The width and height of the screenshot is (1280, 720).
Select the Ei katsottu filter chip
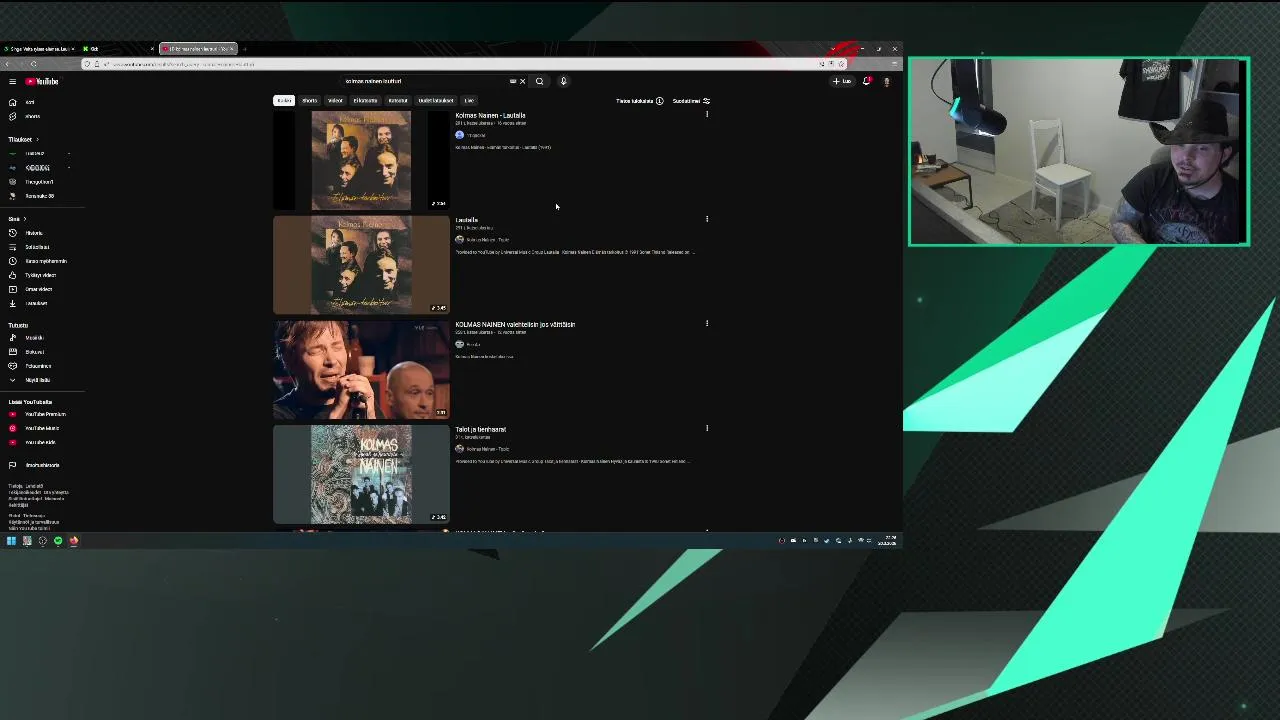(x=365, y=100)
